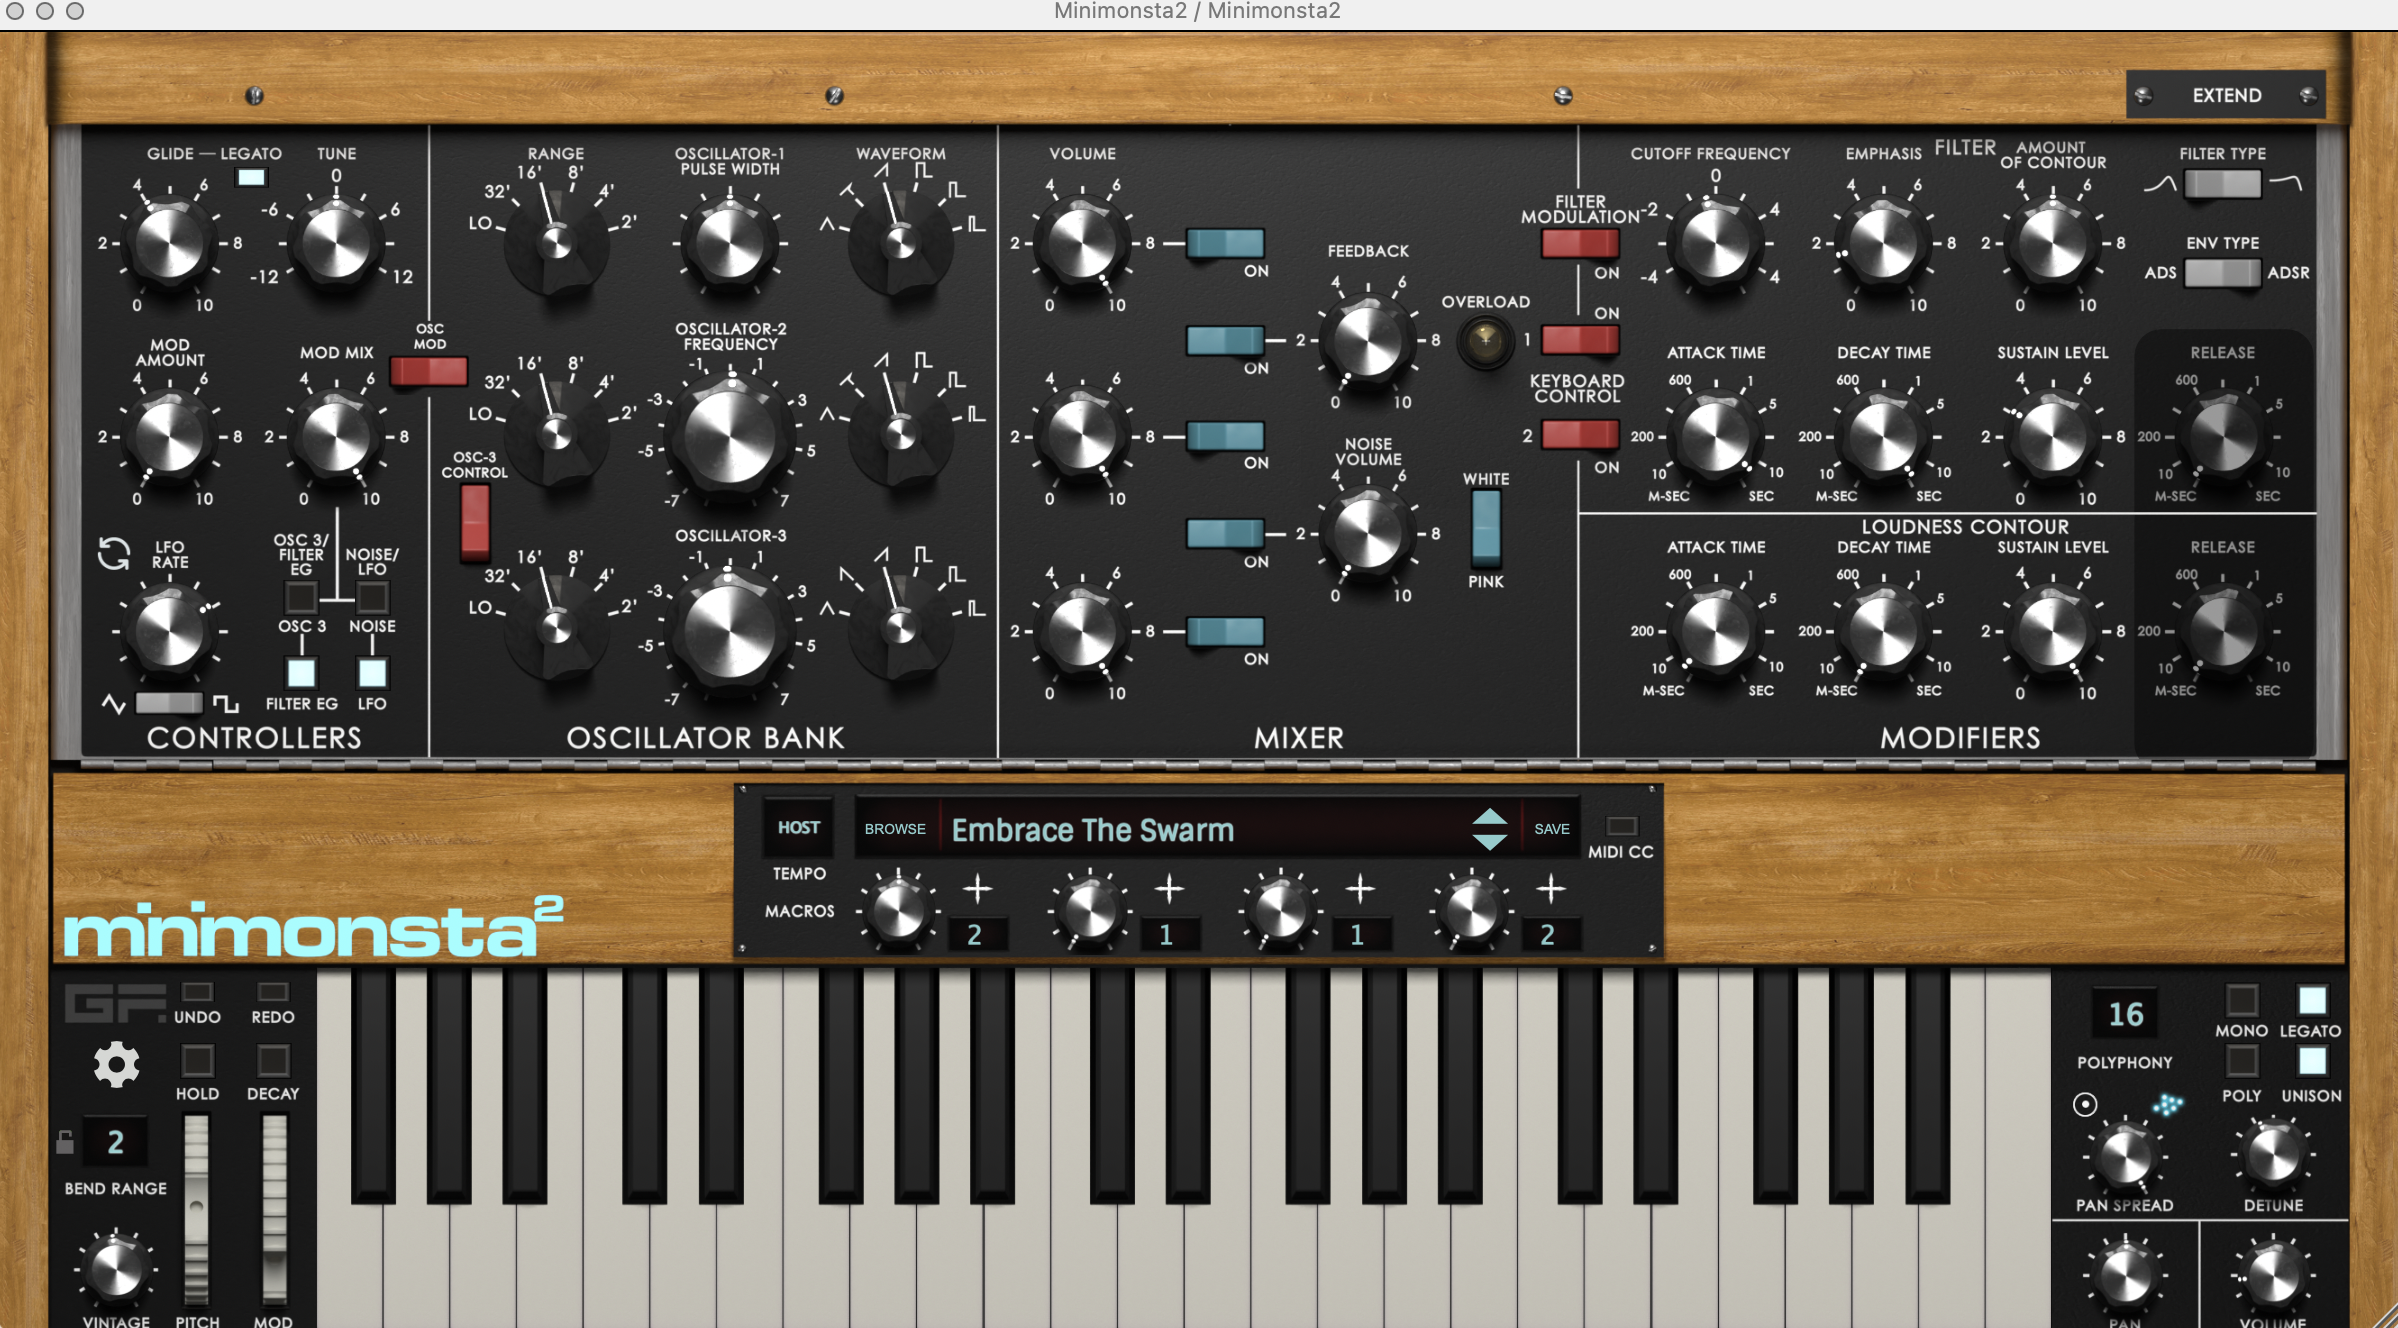Click the Browse presets button

pyautogui.click(x=895, y=829)
